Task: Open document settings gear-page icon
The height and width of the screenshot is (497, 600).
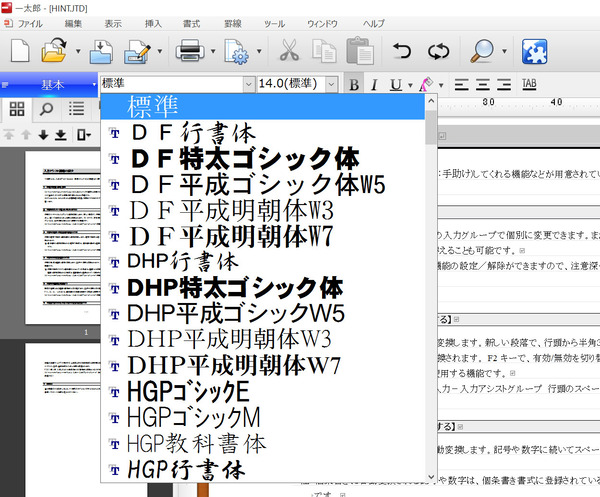Action: coord(236,51)
